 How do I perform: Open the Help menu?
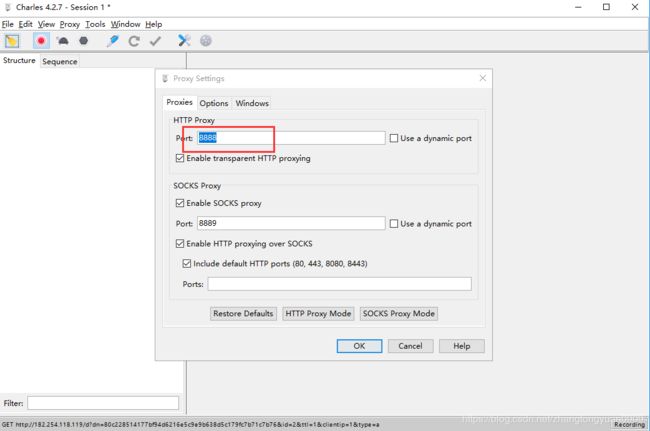tap(153, 24)
